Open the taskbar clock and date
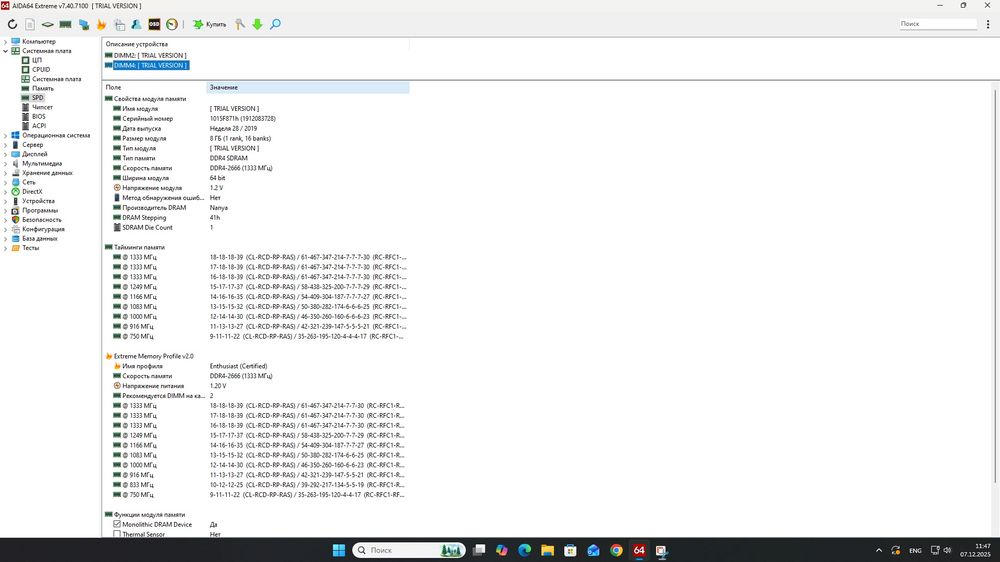 (x=975, y=550)
